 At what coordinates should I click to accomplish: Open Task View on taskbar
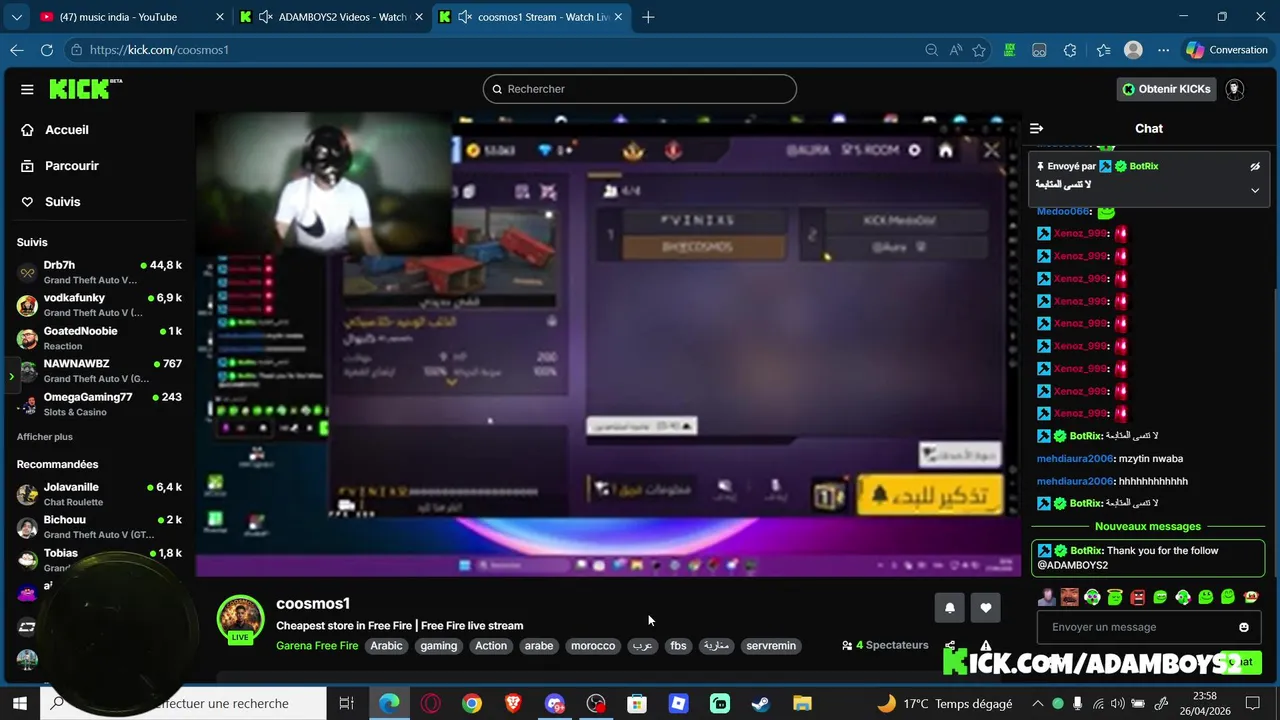click(x=346, y=703)
